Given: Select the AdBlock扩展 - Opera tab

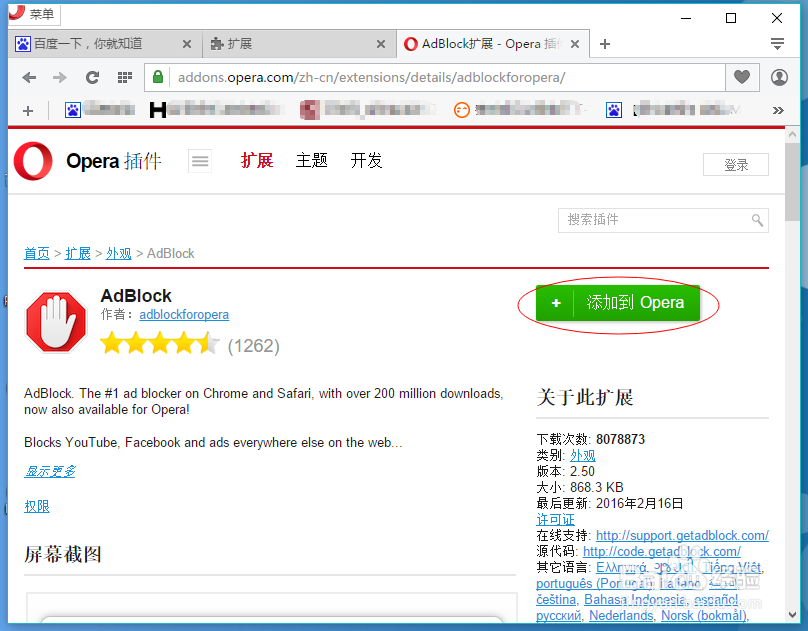Looking at the screenshot, I should tap(492, 44).
